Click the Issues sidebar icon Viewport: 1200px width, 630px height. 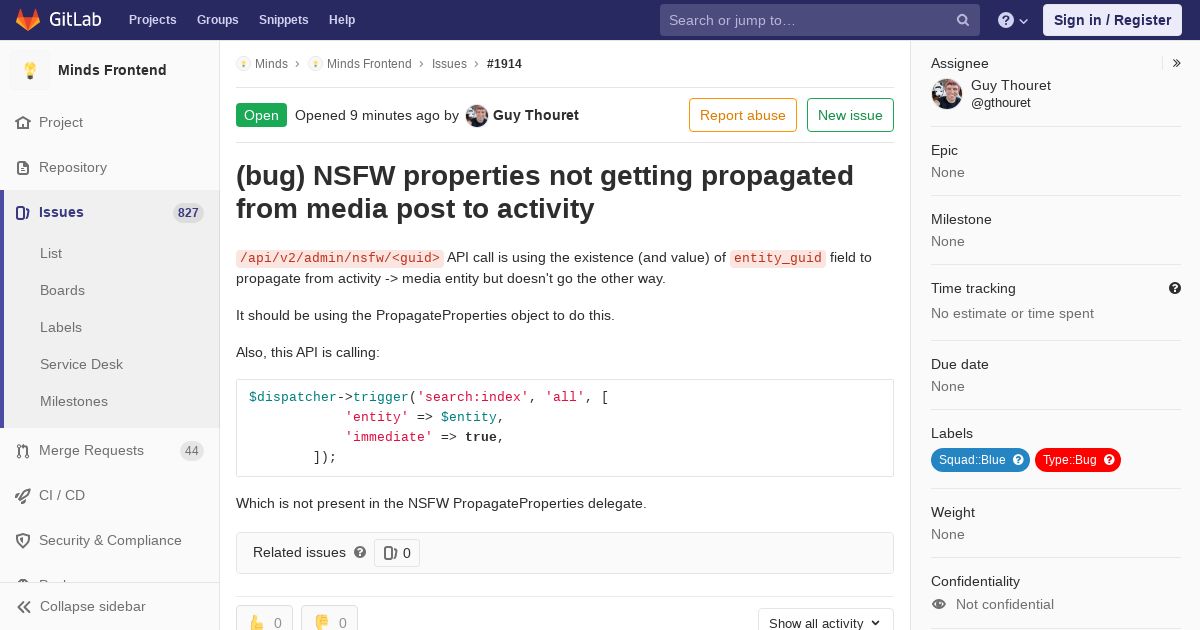pos(23,212)
